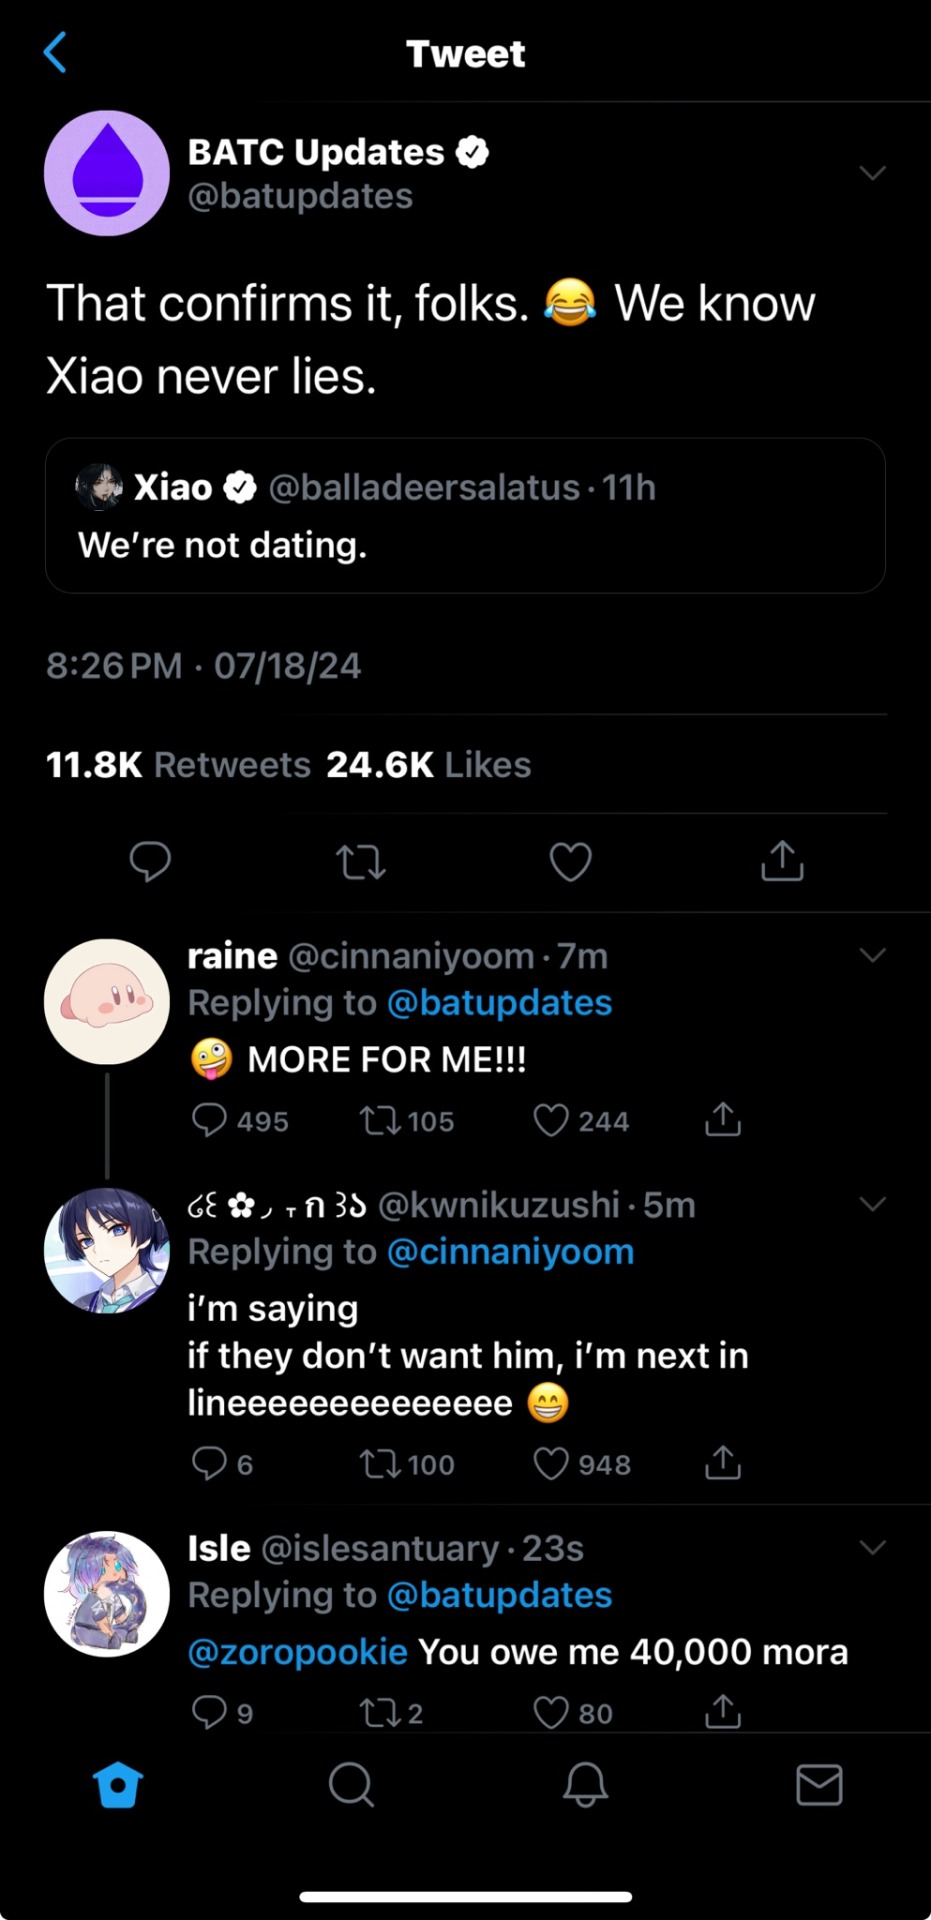The image size is (931, 1920).
Task: Open options chevron on raine's reply
Action: coord(872,955)
